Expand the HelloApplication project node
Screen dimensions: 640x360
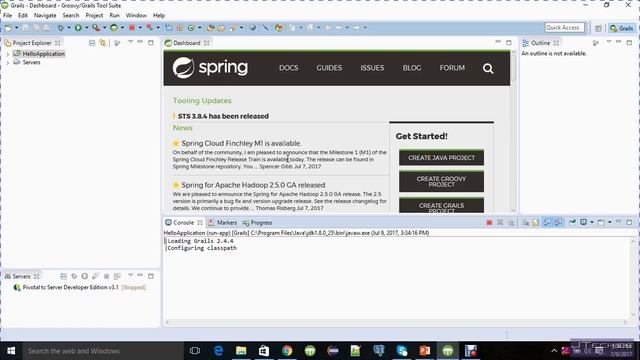click(x=8, y=54)
